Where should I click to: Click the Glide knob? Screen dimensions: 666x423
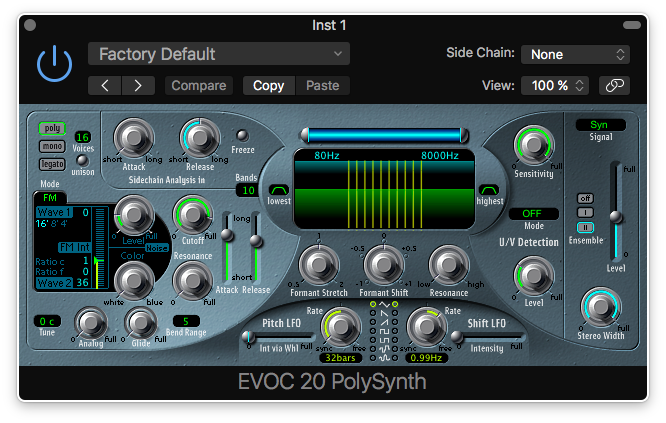click(141, 323)
